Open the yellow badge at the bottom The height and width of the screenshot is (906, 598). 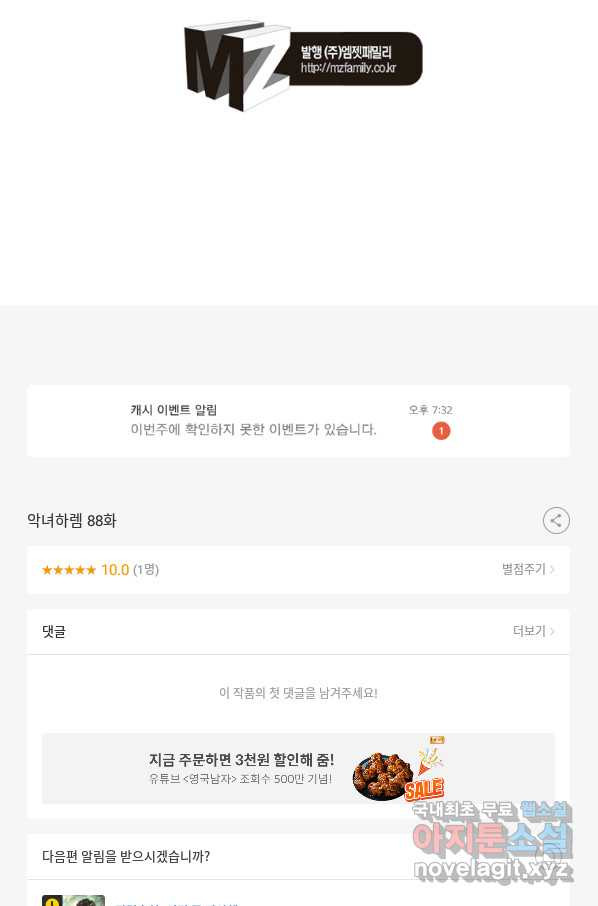tap(52, 900)
